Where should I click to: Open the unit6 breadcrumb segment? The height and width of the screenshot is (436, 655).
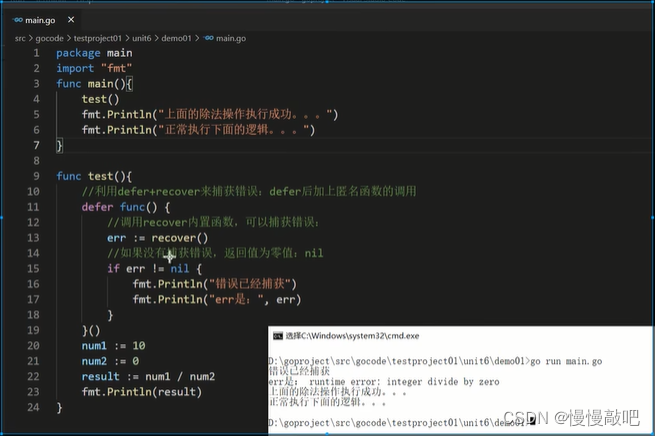point(142,38)
